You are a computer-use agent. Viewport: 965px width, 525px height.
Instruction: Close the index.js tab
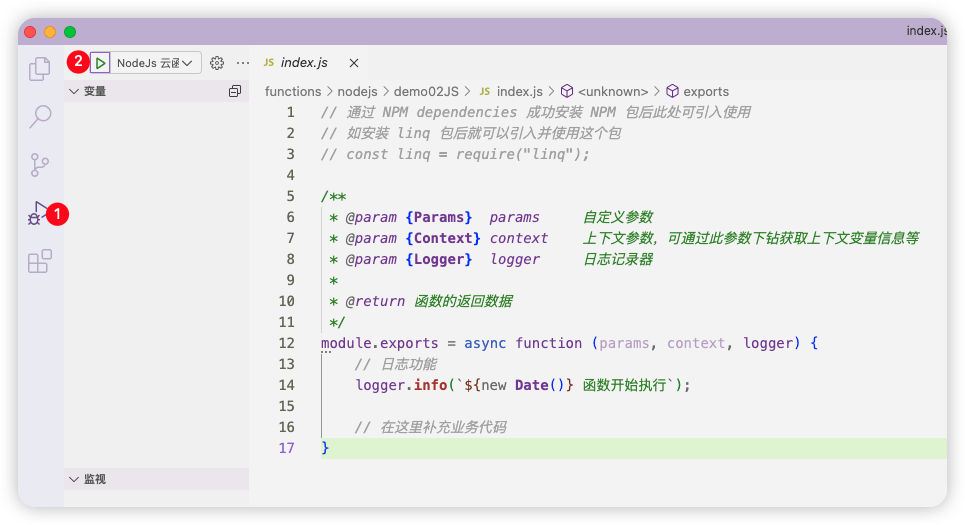point(354,63)
